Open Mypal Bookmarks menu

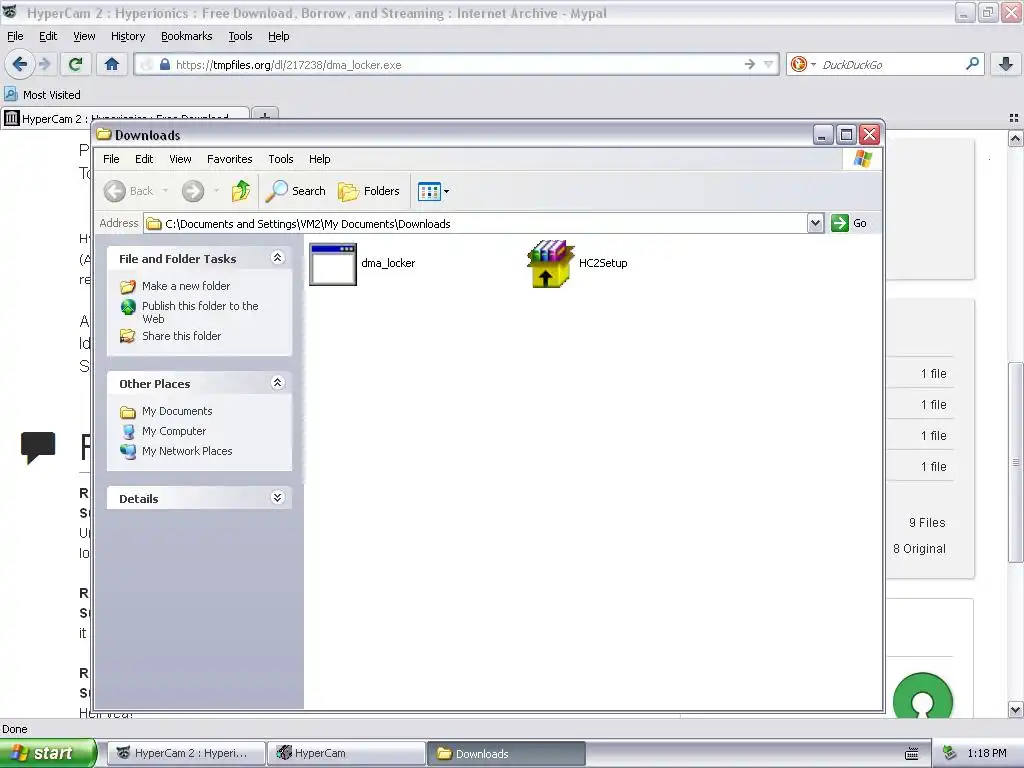(187, 36)
